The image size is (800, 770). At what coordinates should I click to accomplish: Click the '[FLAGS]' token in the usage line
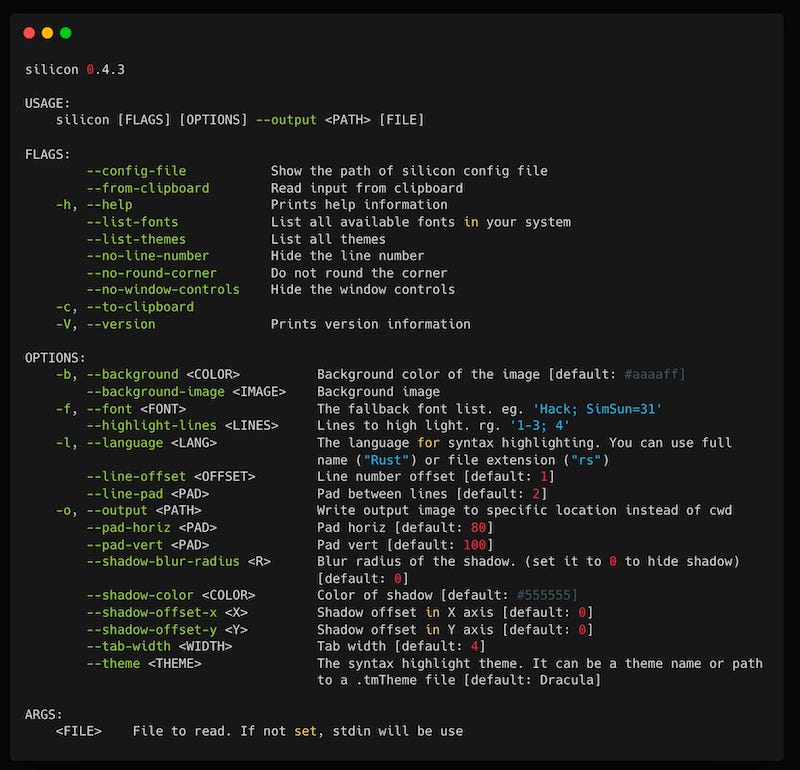[x=144, y=120]
